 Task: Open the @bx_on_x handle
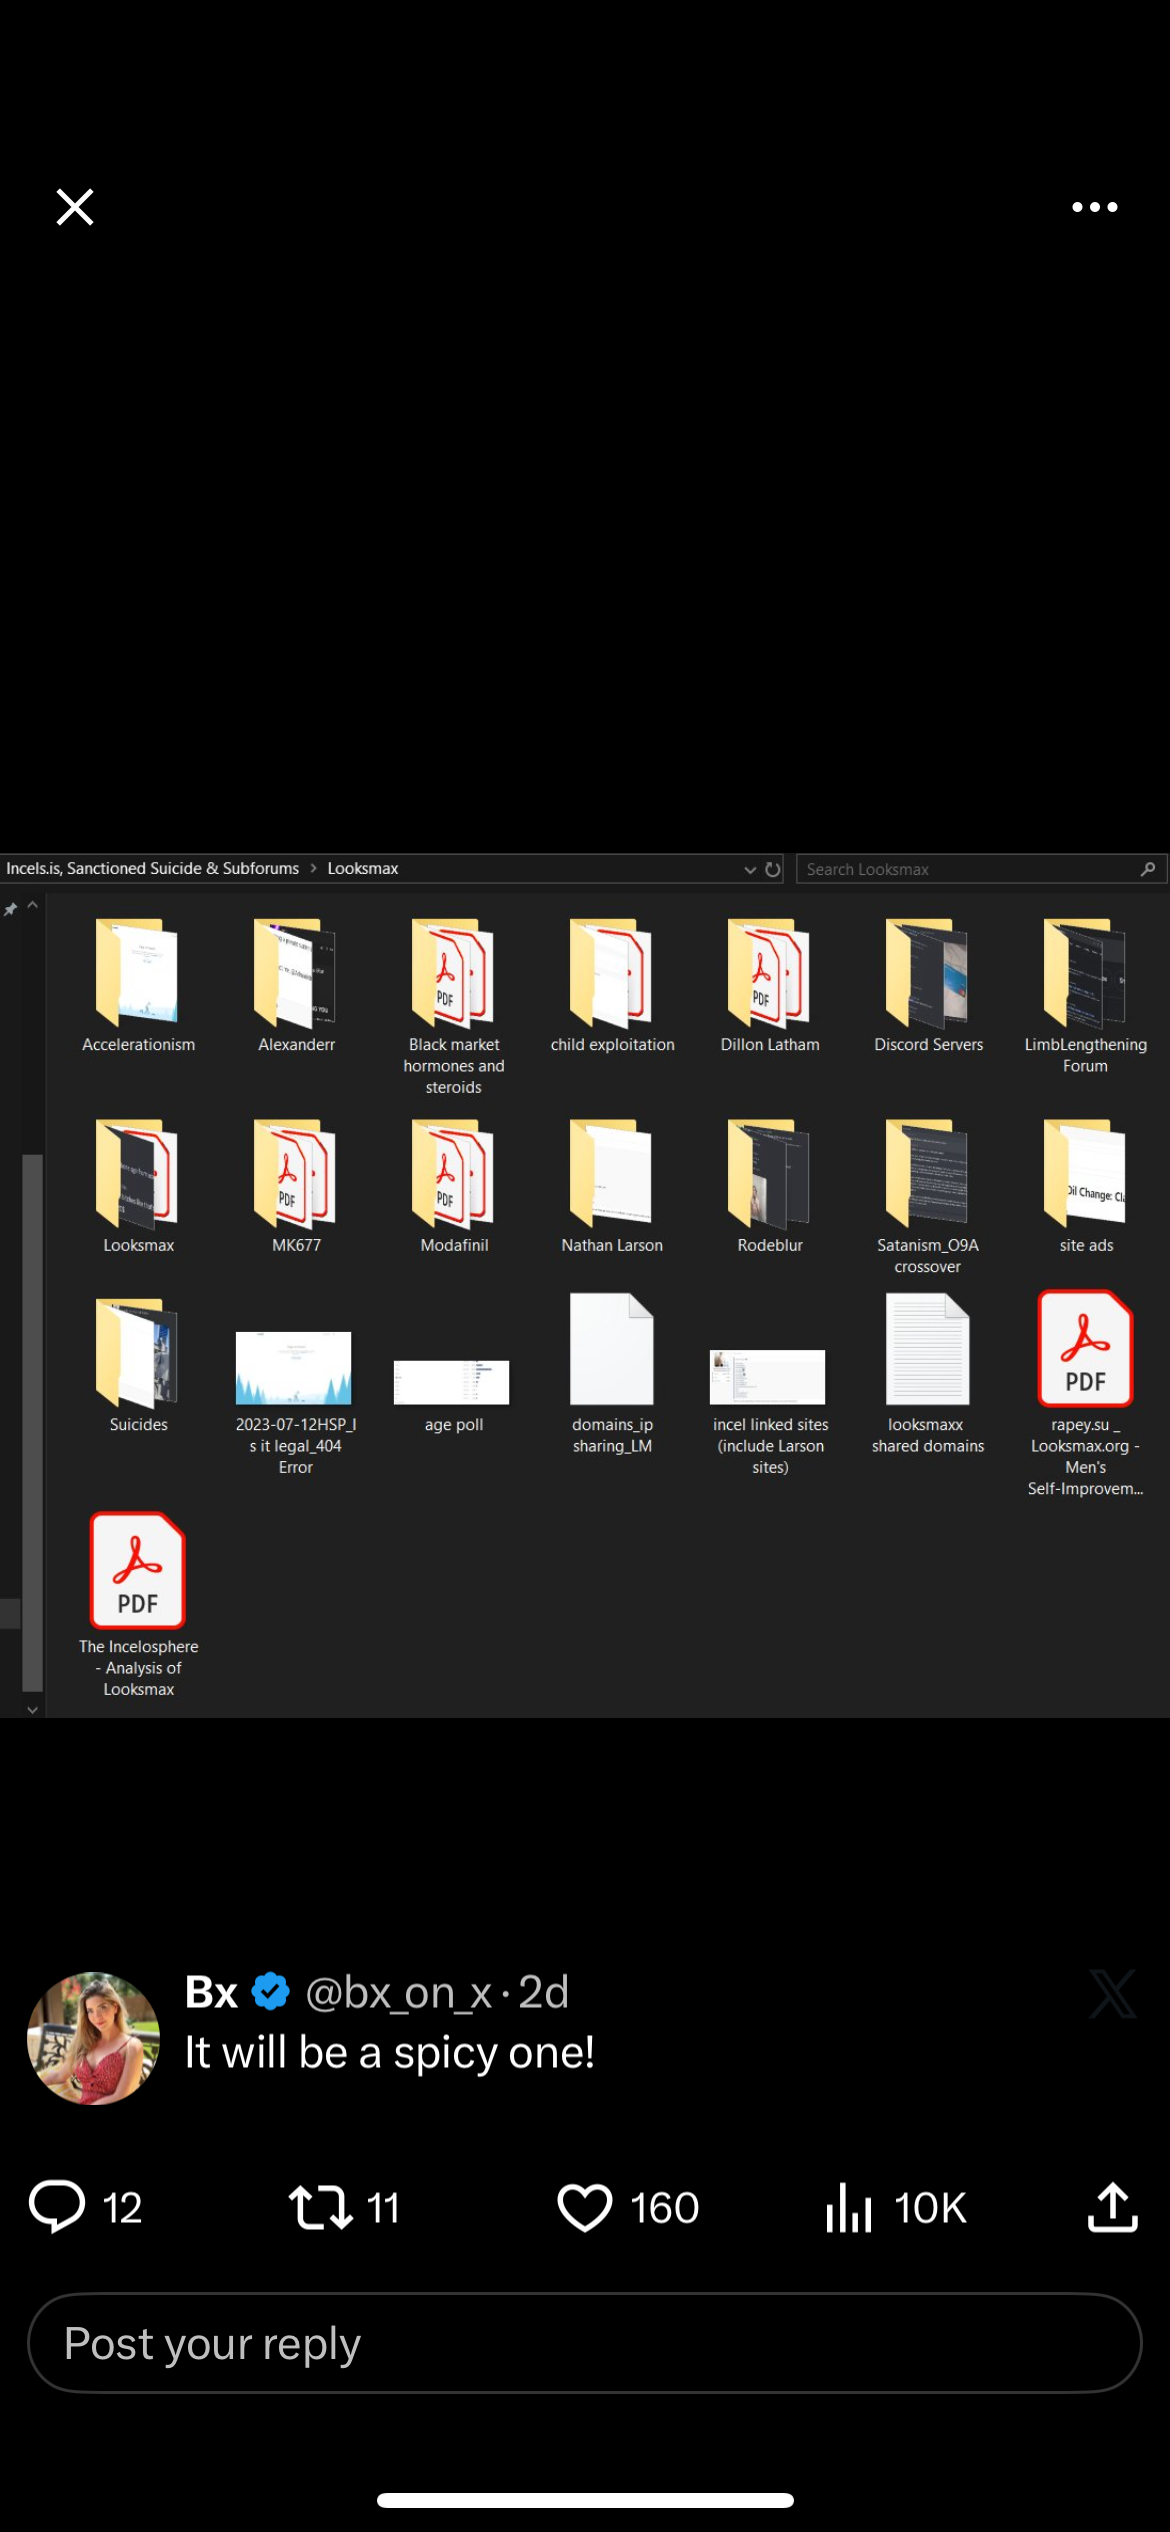tap(398, 1993)
